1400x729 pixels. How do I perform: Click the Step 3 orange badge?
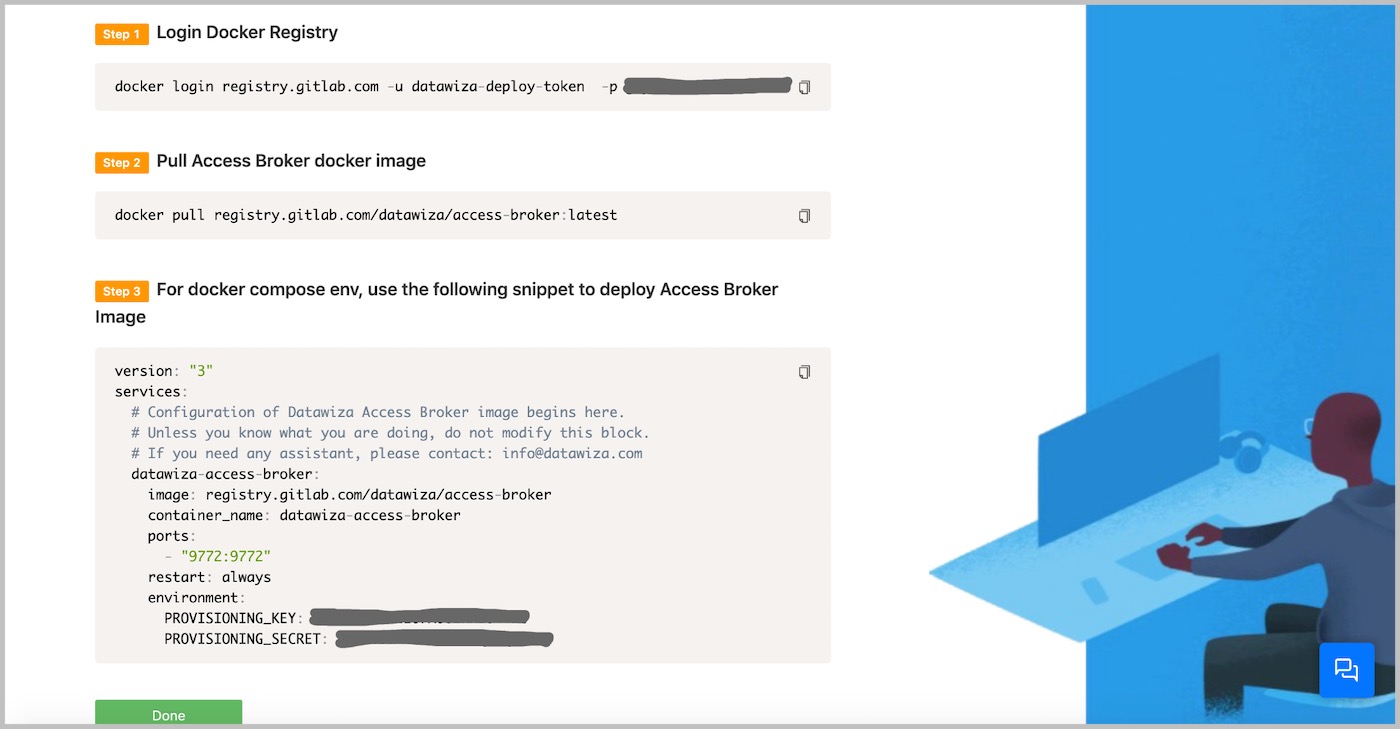click(x=122, y=291)
